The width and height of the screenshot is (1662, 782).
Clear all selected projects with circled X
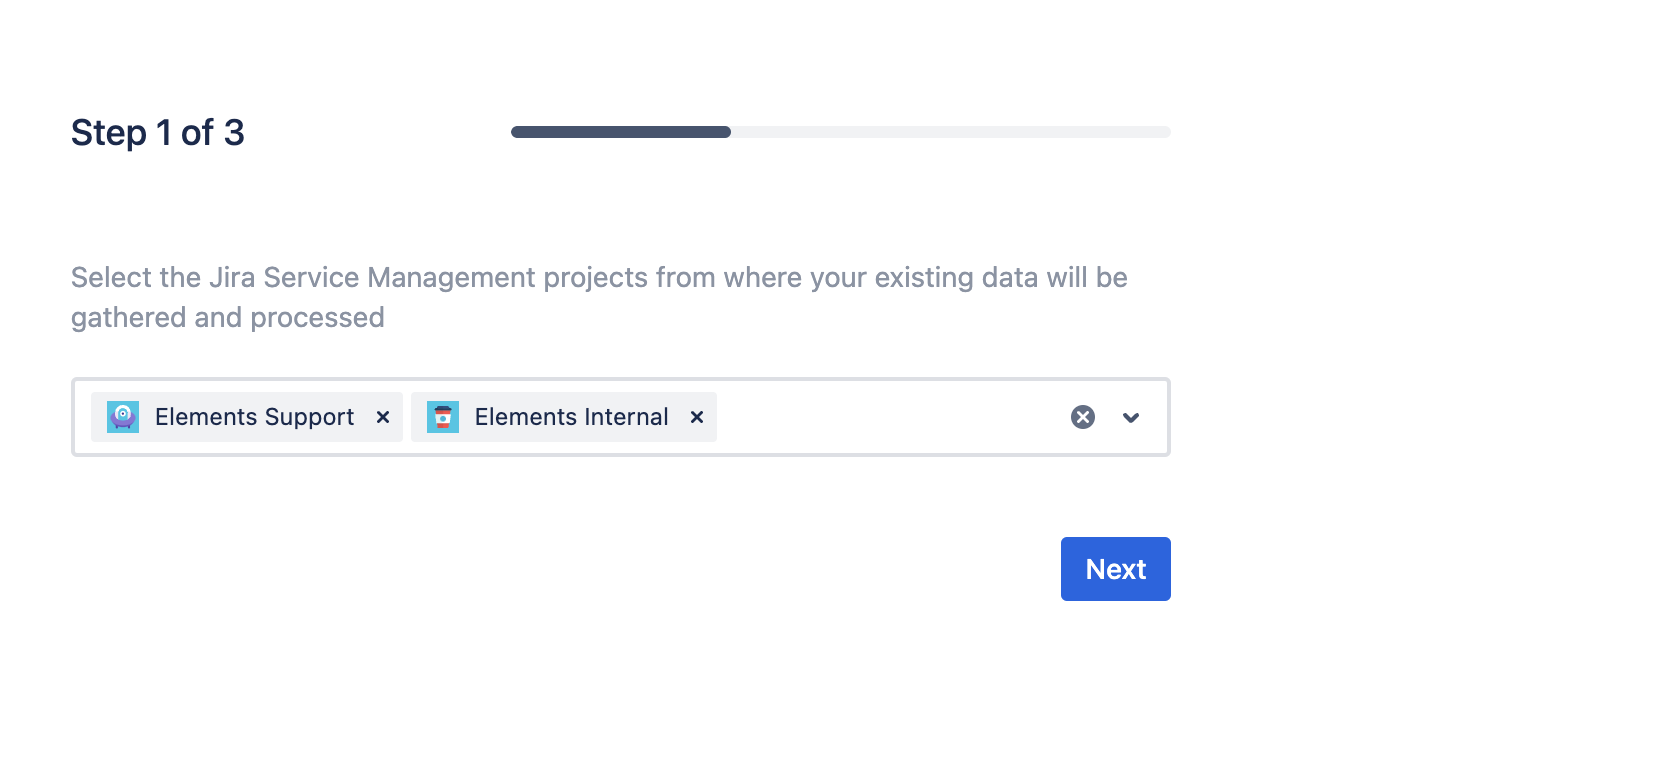(1083, 417)
